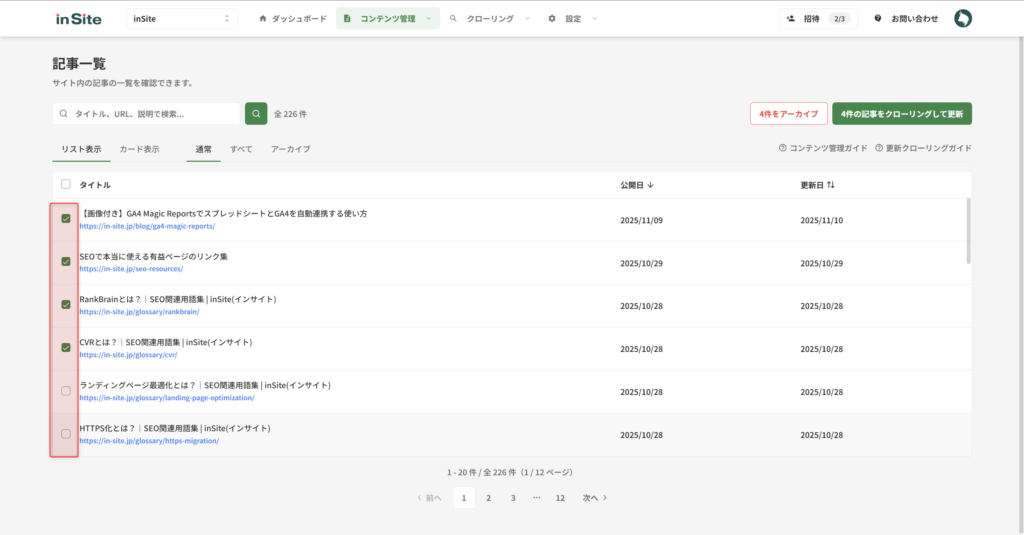Switch to リスト表示 tab
Viewport: 1024px width, 535px height.
click(81, 149)
